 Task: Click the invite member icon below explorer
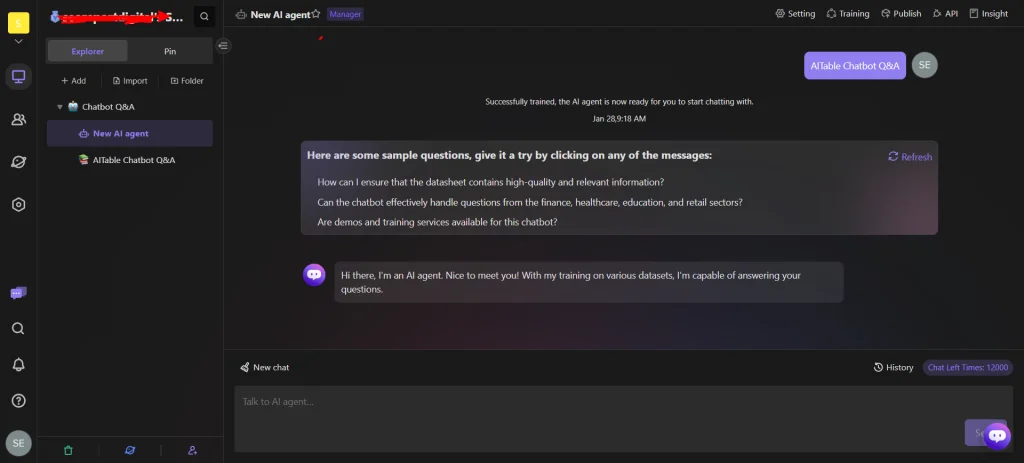(192, 450)
